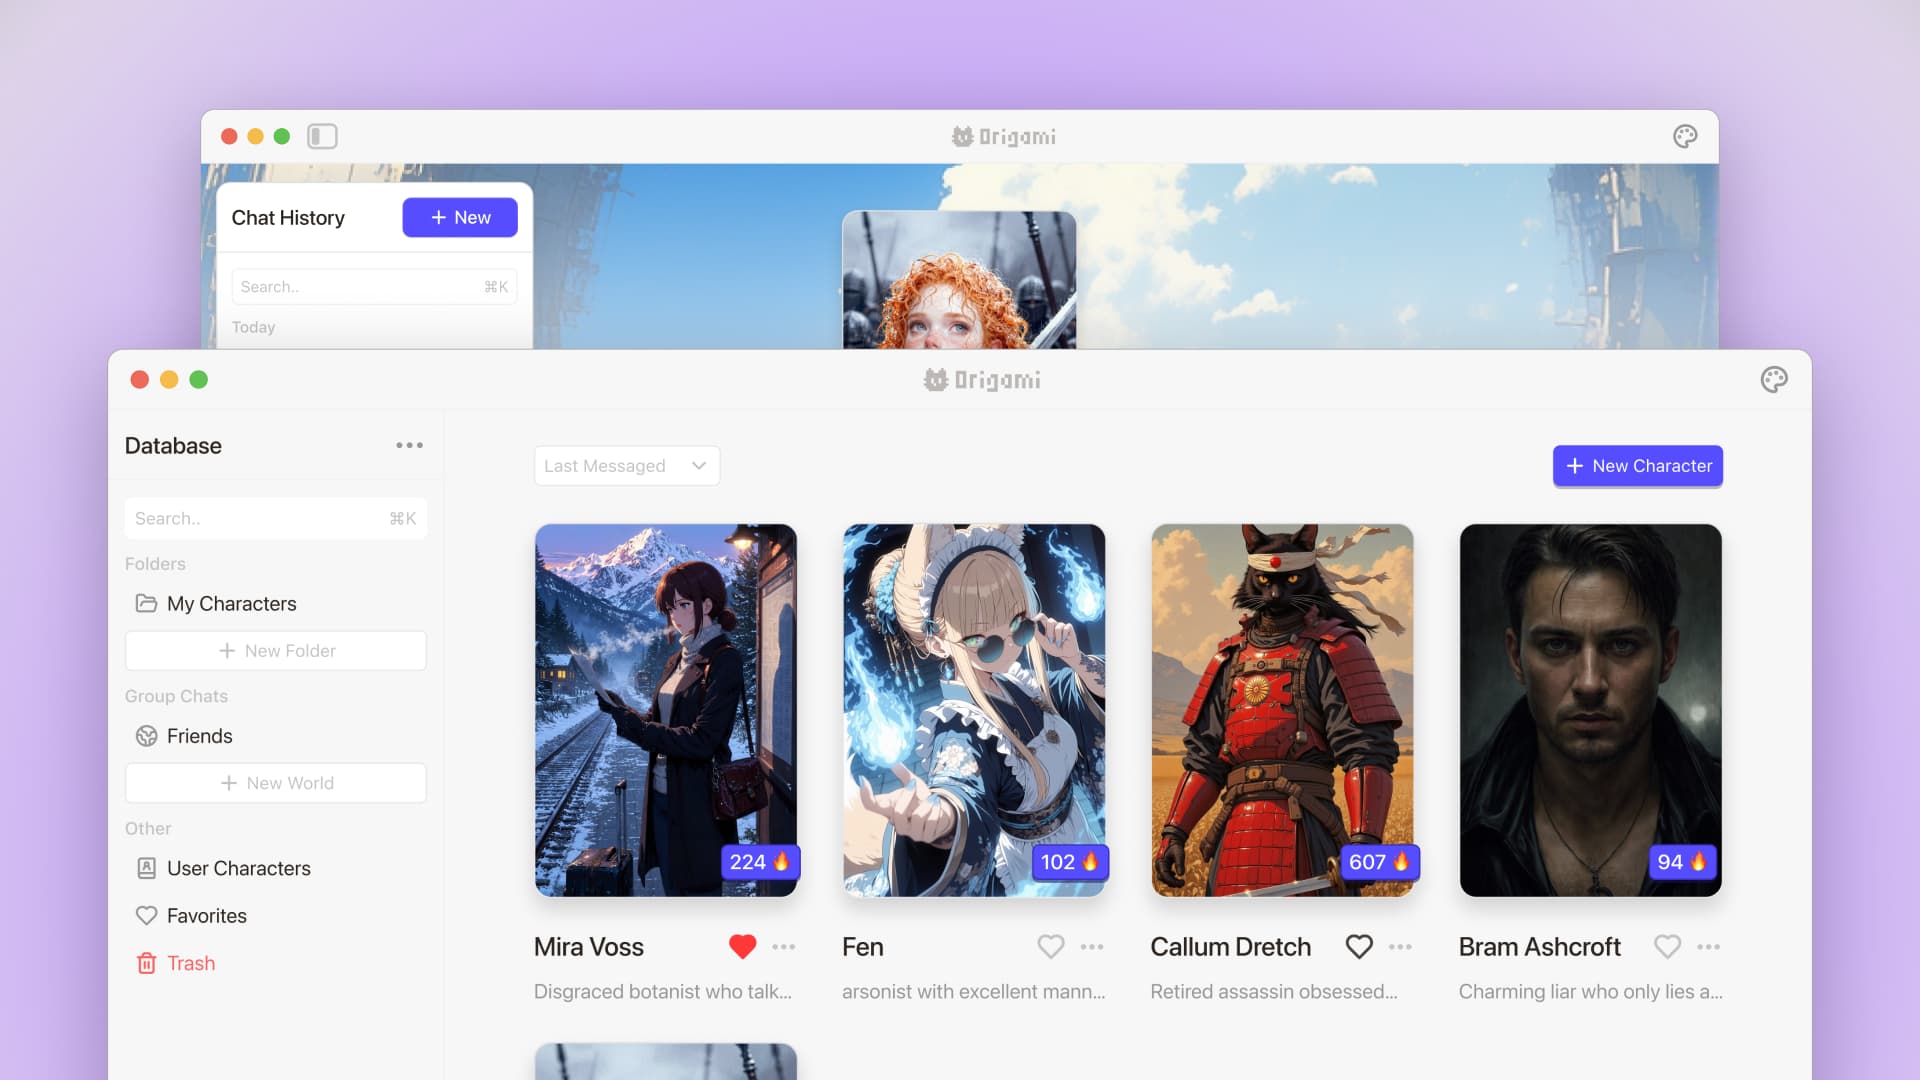Click the User Characters icon
This screenshot has width=1920, height=1080.
click(146, 868)
